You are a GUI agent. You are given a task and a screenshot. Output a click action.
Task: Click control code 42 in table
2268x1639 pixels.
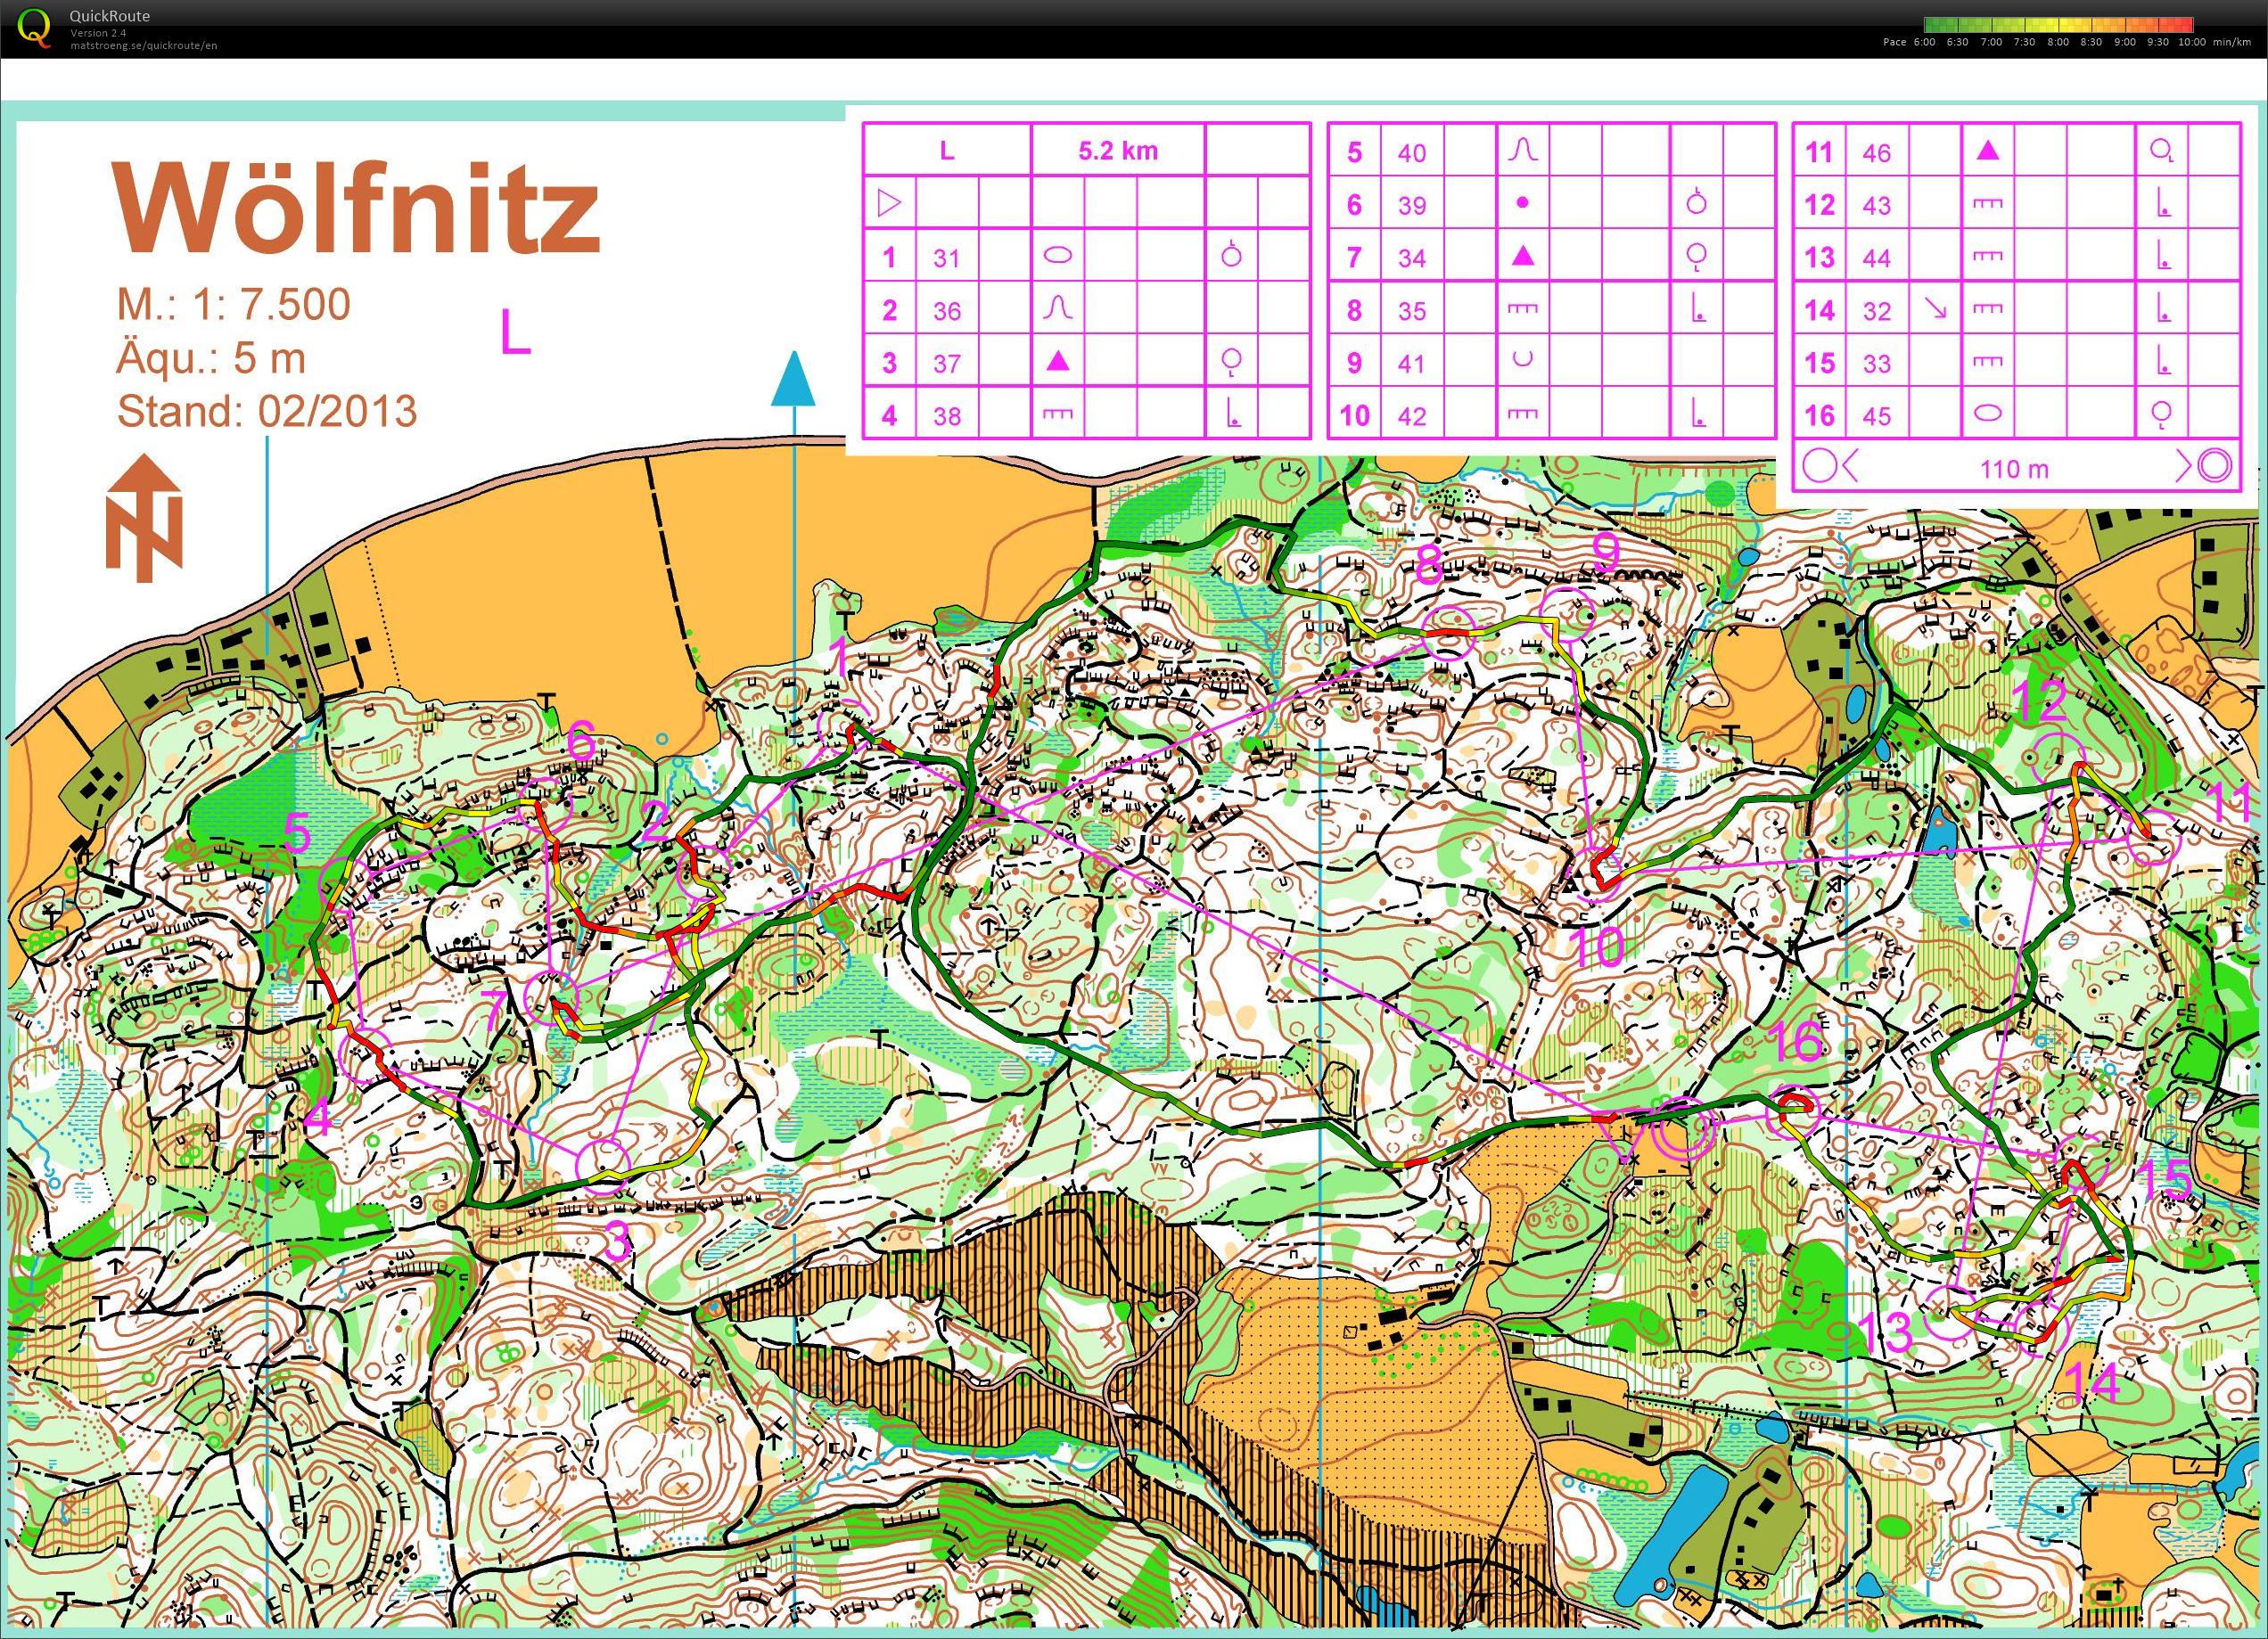(1411, 416)
